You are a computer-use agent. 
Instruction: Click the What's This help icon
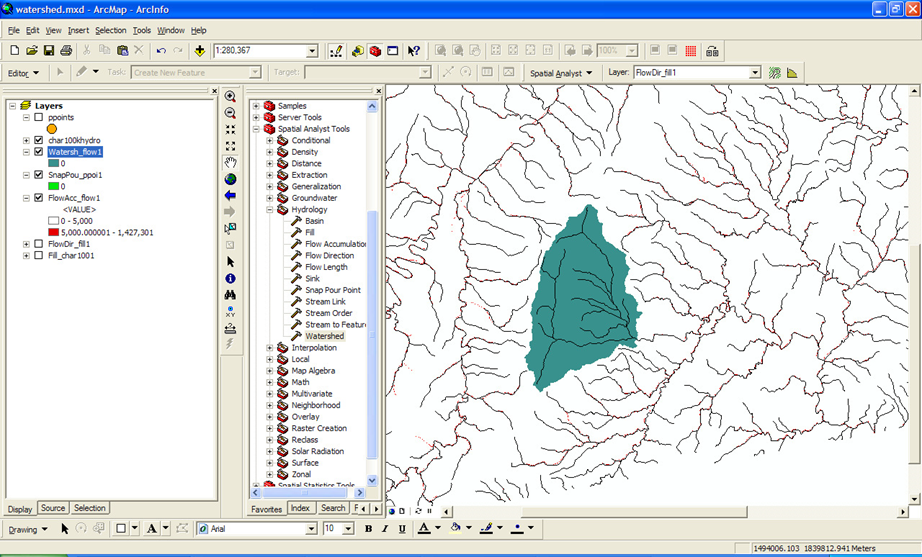414,51
